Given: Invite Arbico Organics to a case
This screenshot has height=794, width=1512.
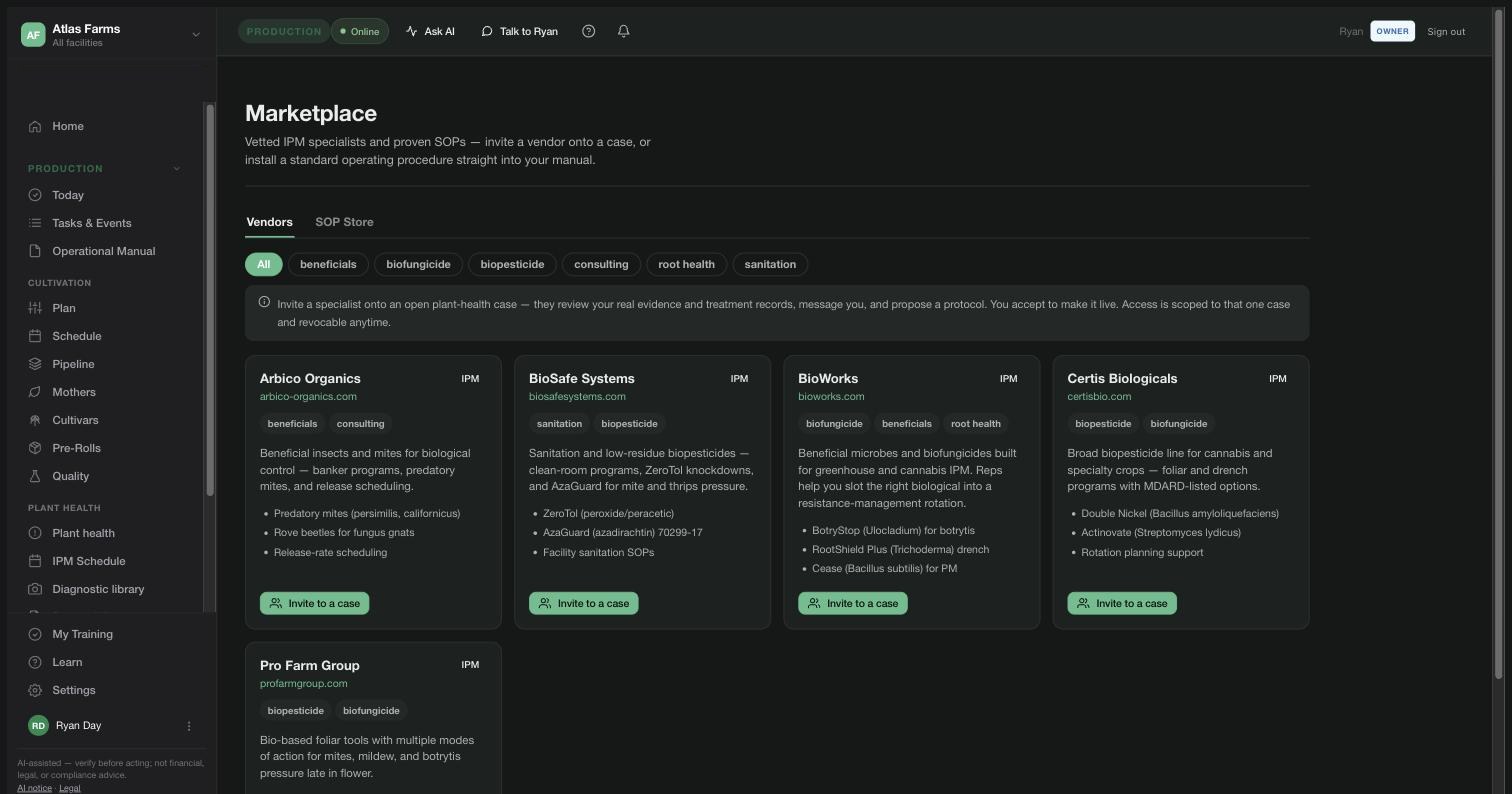Looking at the screenshot, I should coord(314,603).
